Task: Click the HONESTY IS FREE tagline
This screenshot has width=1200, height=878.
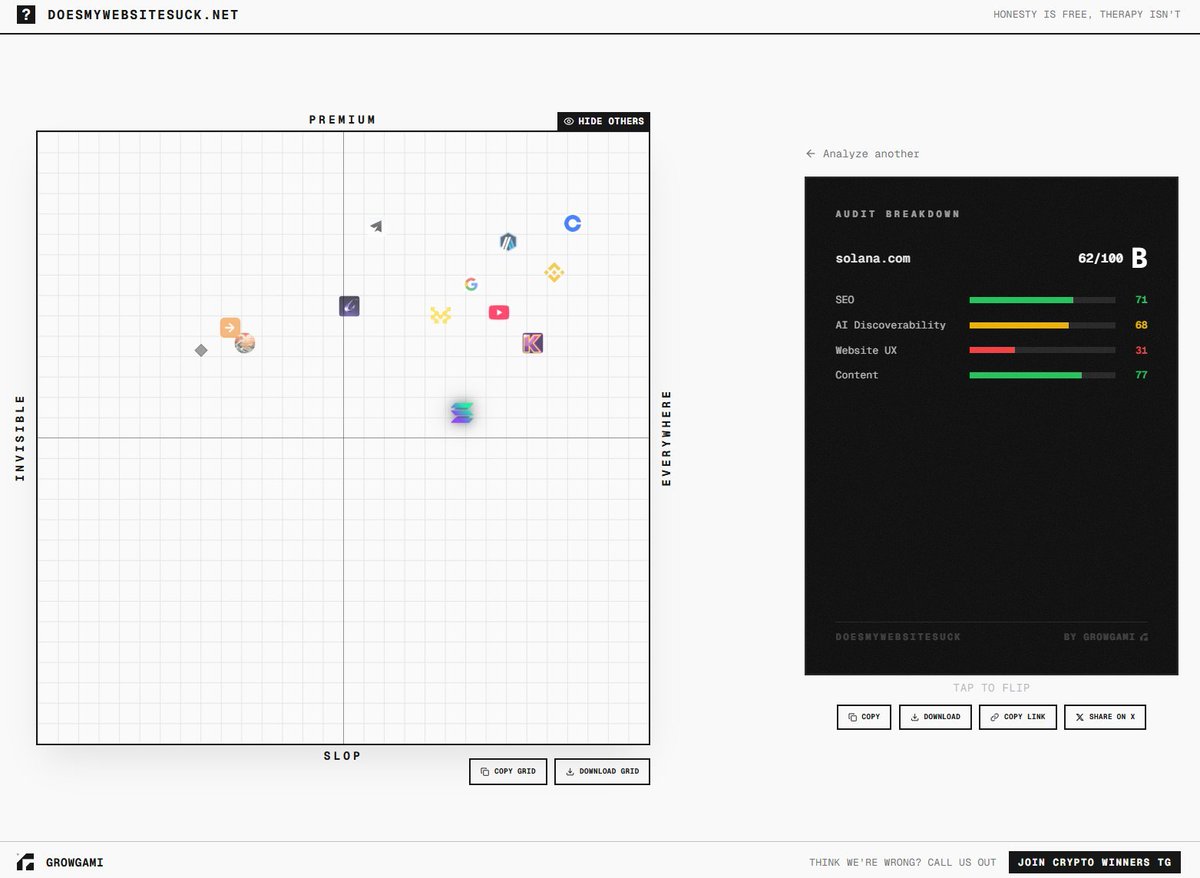Action: pos(1087,15)
